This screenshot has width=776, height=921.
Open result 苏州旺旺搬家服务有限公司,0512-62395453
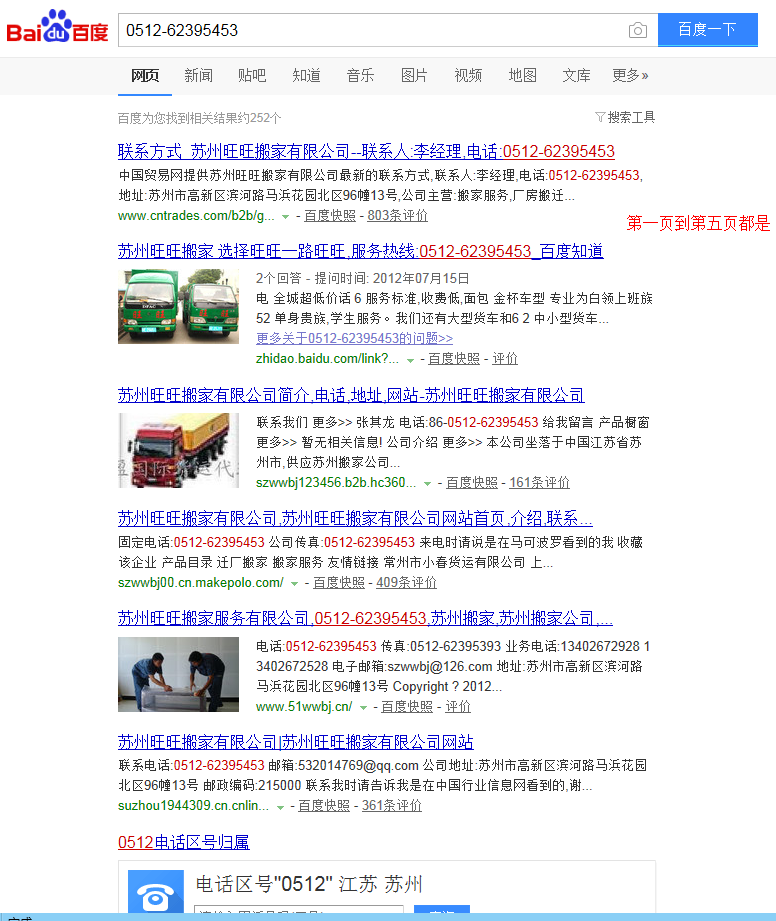point(365,619)
